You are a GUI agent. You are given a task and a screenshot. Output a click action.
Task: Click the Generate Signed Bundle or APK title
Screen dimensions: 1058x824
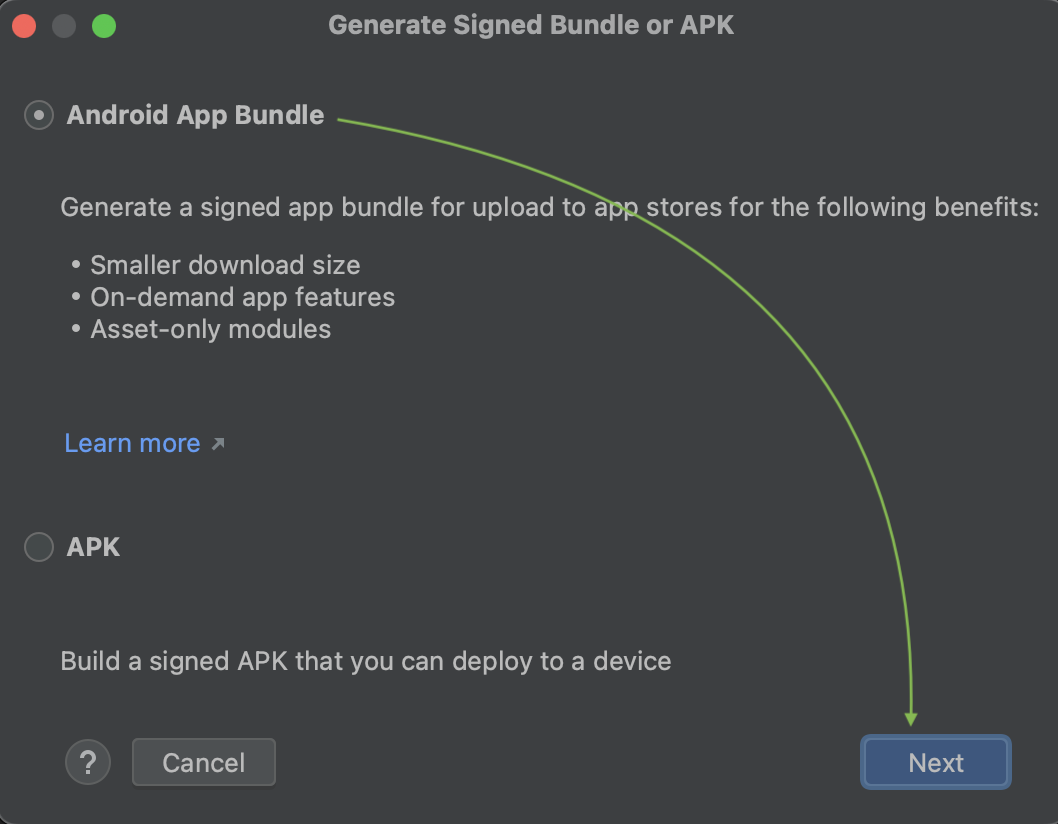[x=531, y=25]
